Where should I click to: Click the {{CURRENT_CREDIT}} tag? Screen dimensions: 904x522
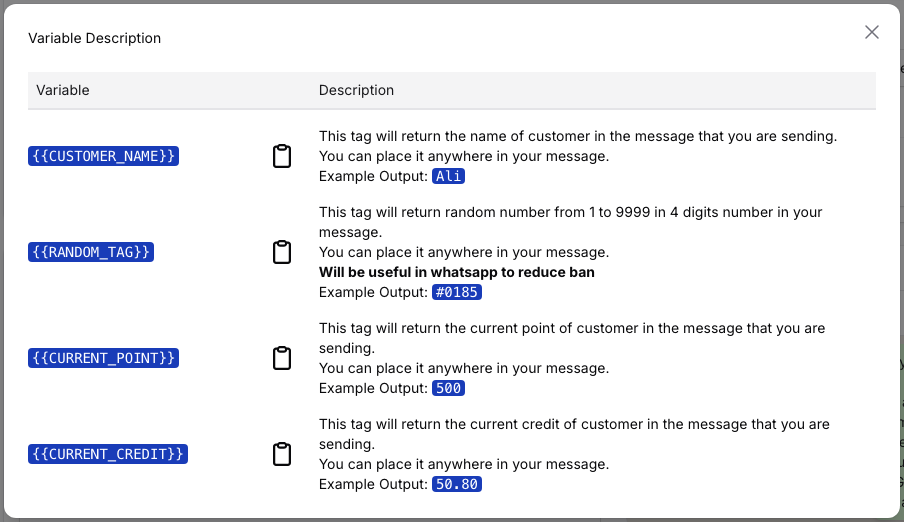[108, 454]
